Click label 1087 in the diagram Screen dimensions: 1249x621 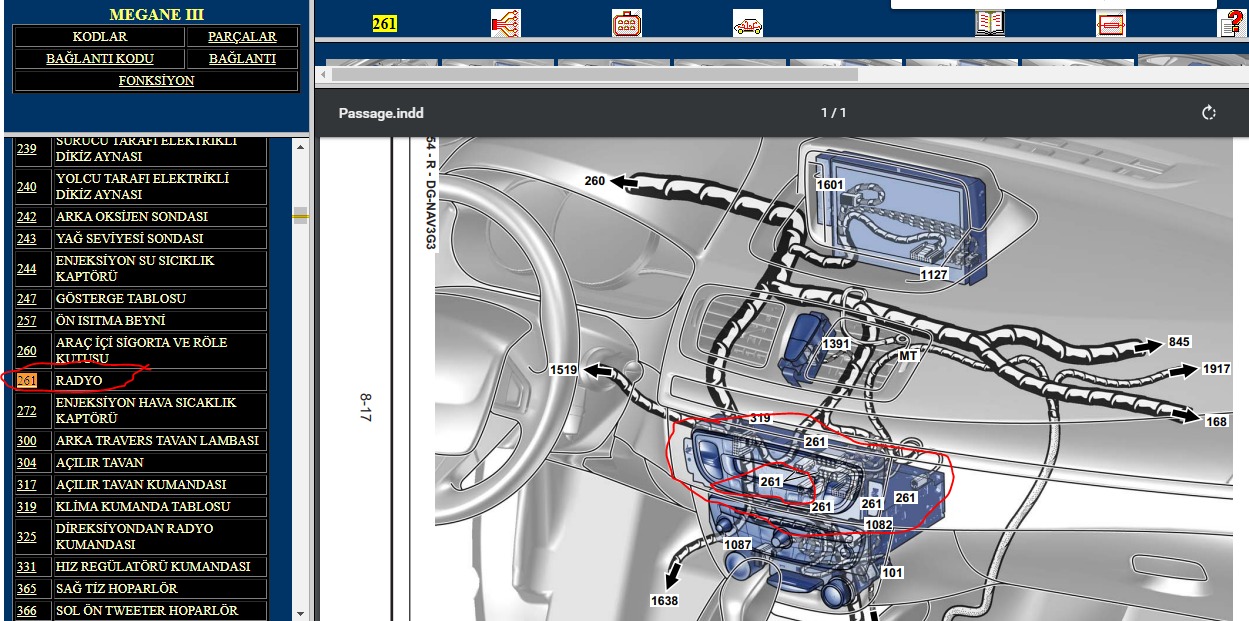[x=737, y=544]
